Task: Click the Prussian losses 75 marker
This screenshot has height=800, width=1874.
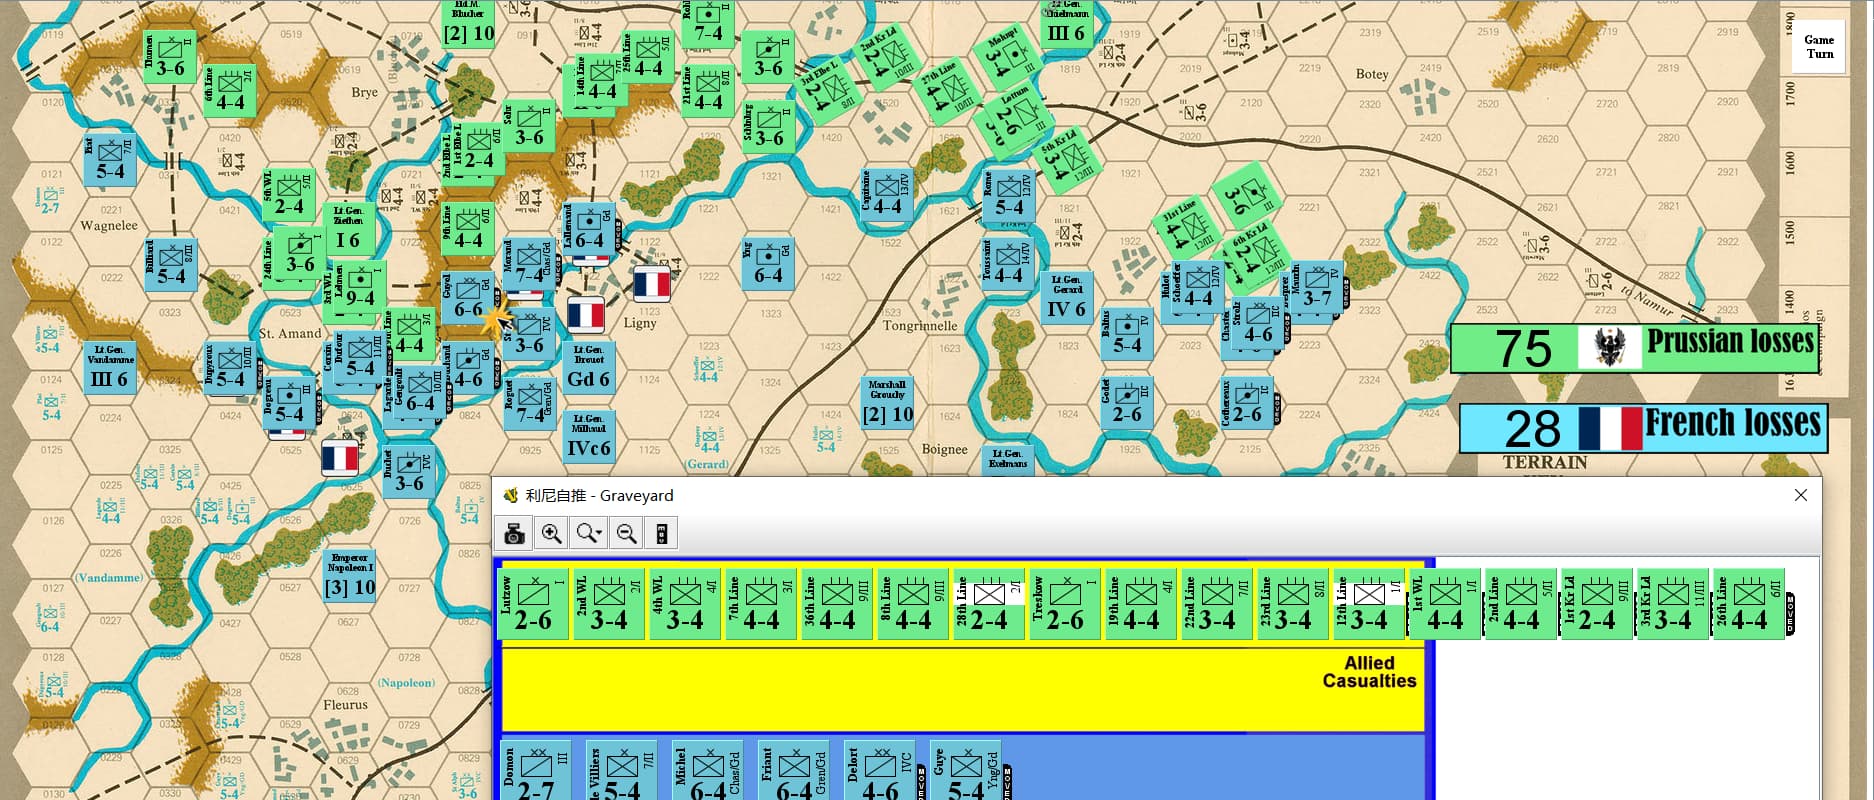Action: (x=1634, y=347)
